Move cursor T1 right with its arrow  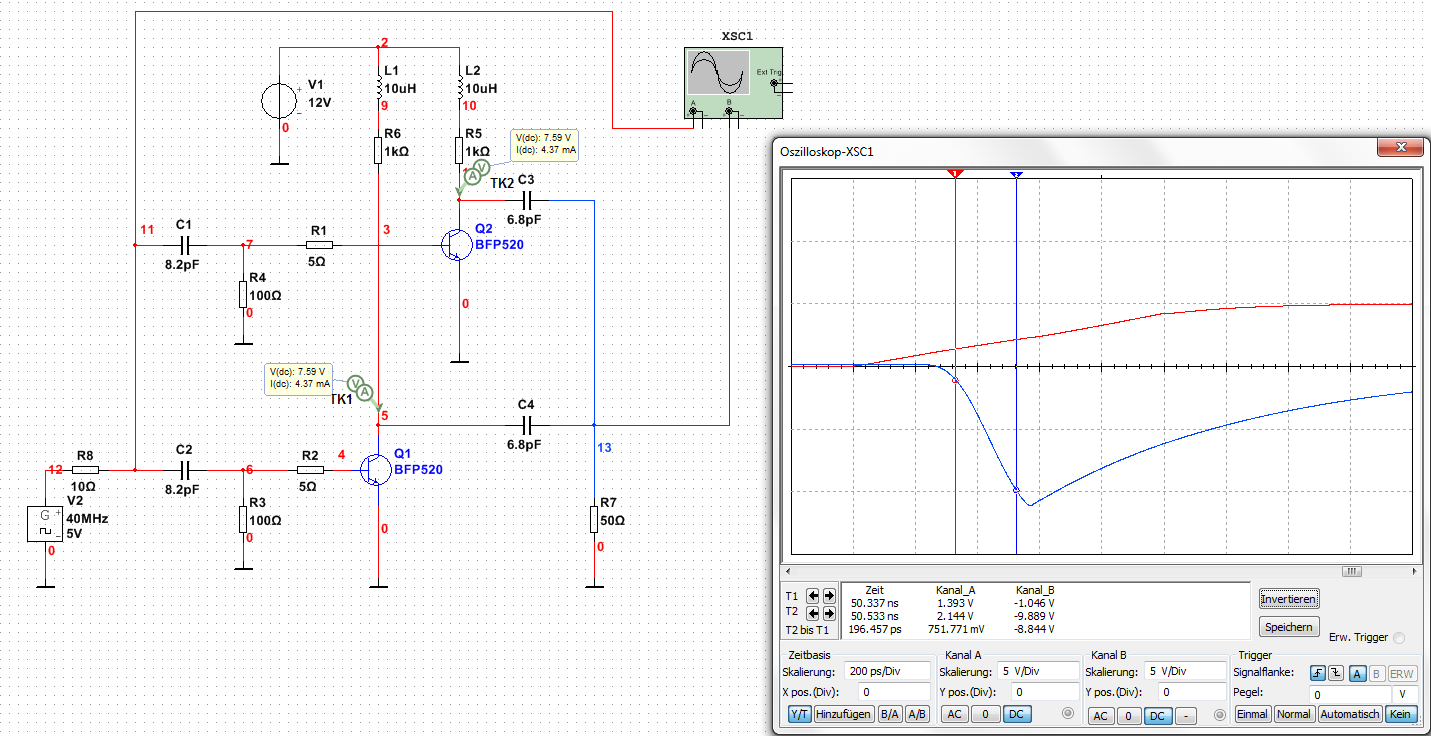point(828,595)
